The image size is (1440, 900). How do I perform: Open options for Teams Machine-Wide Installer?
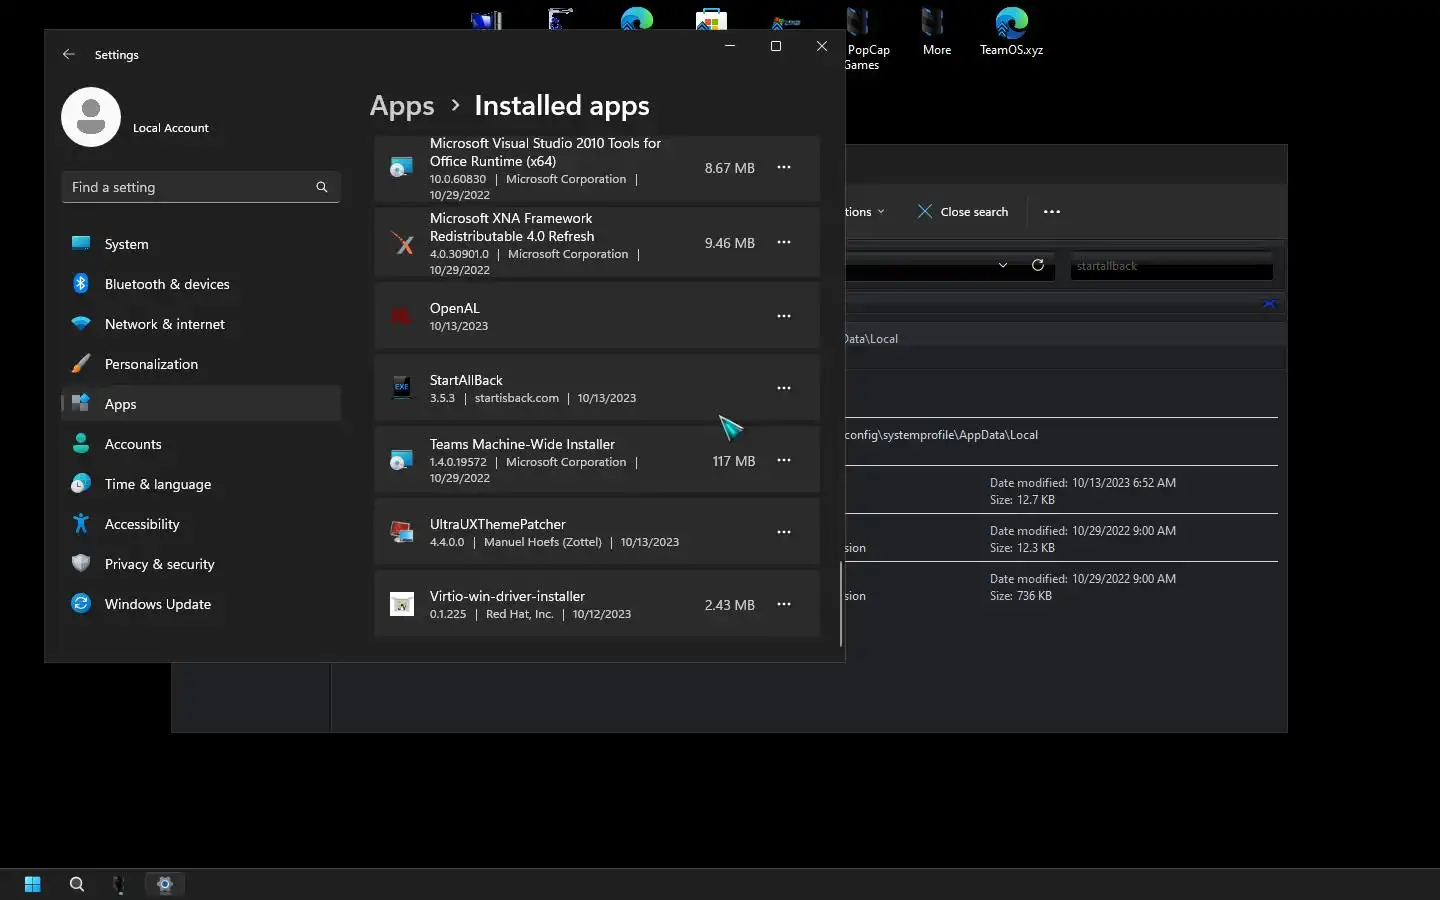(784, 460)
